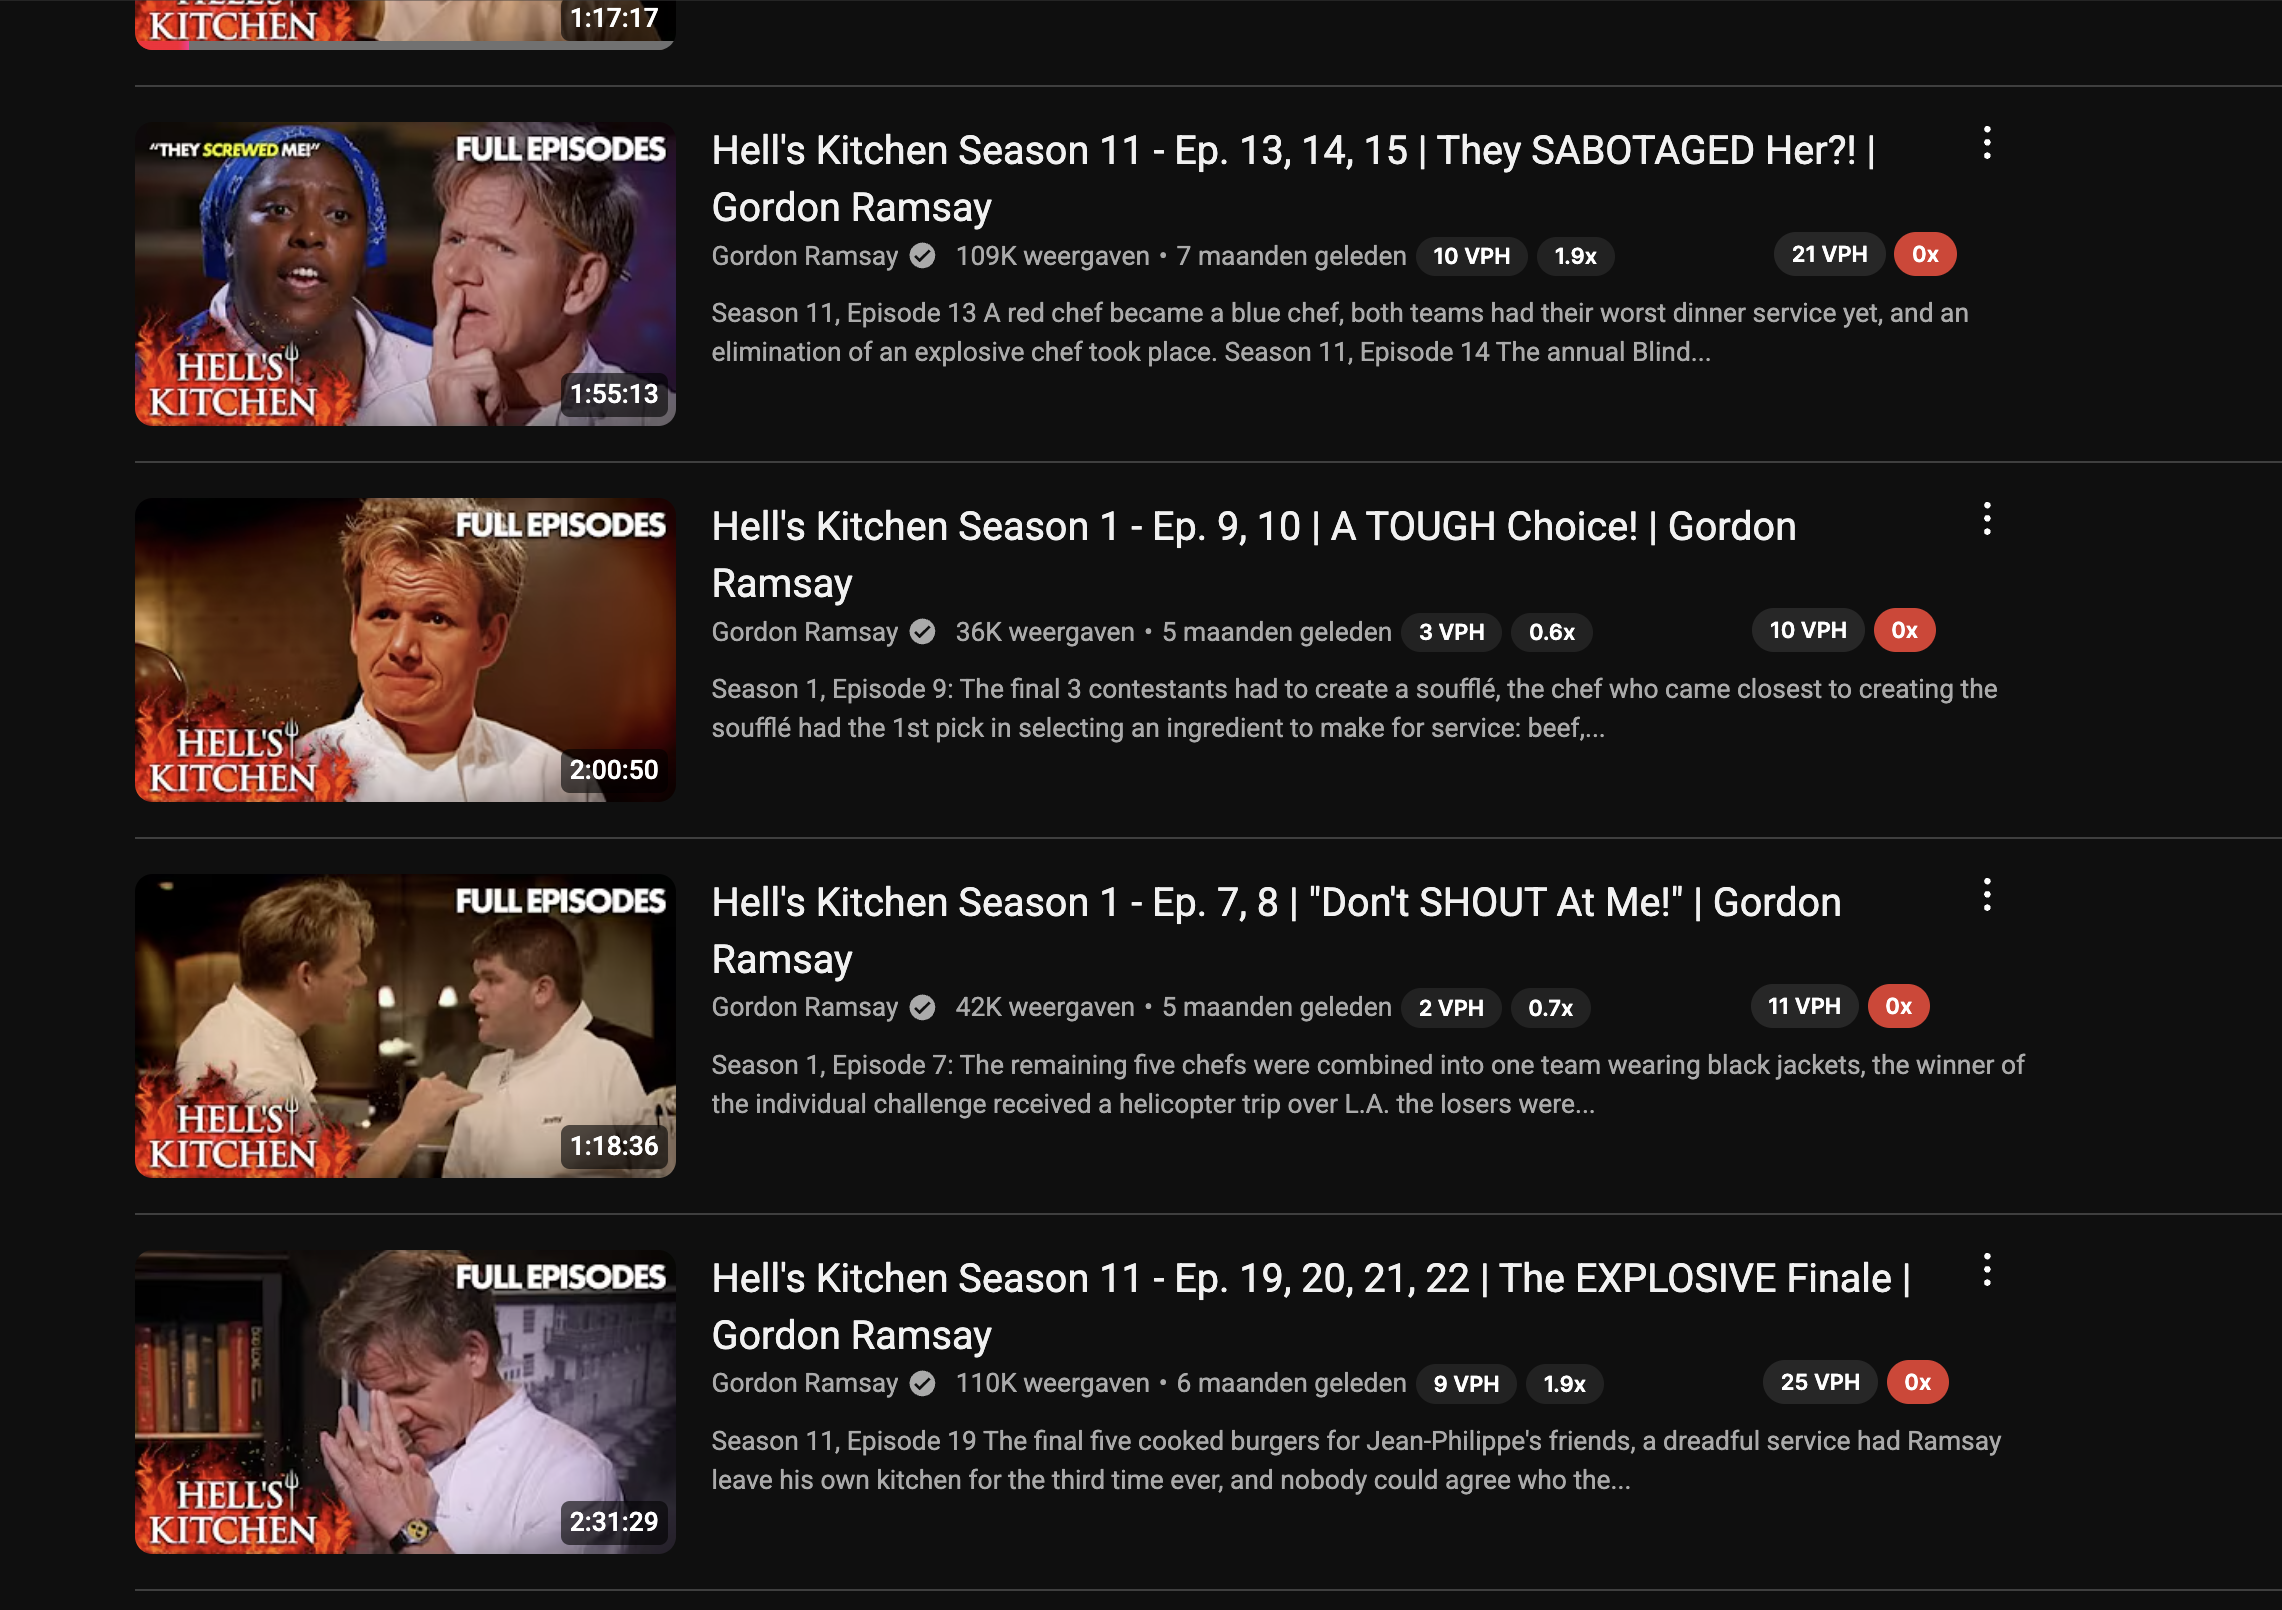Click Gordon Ramsay channel name under Ep. 7, 8
This screenshot has height=1610, width=2282.
(x=805, y=1008)
